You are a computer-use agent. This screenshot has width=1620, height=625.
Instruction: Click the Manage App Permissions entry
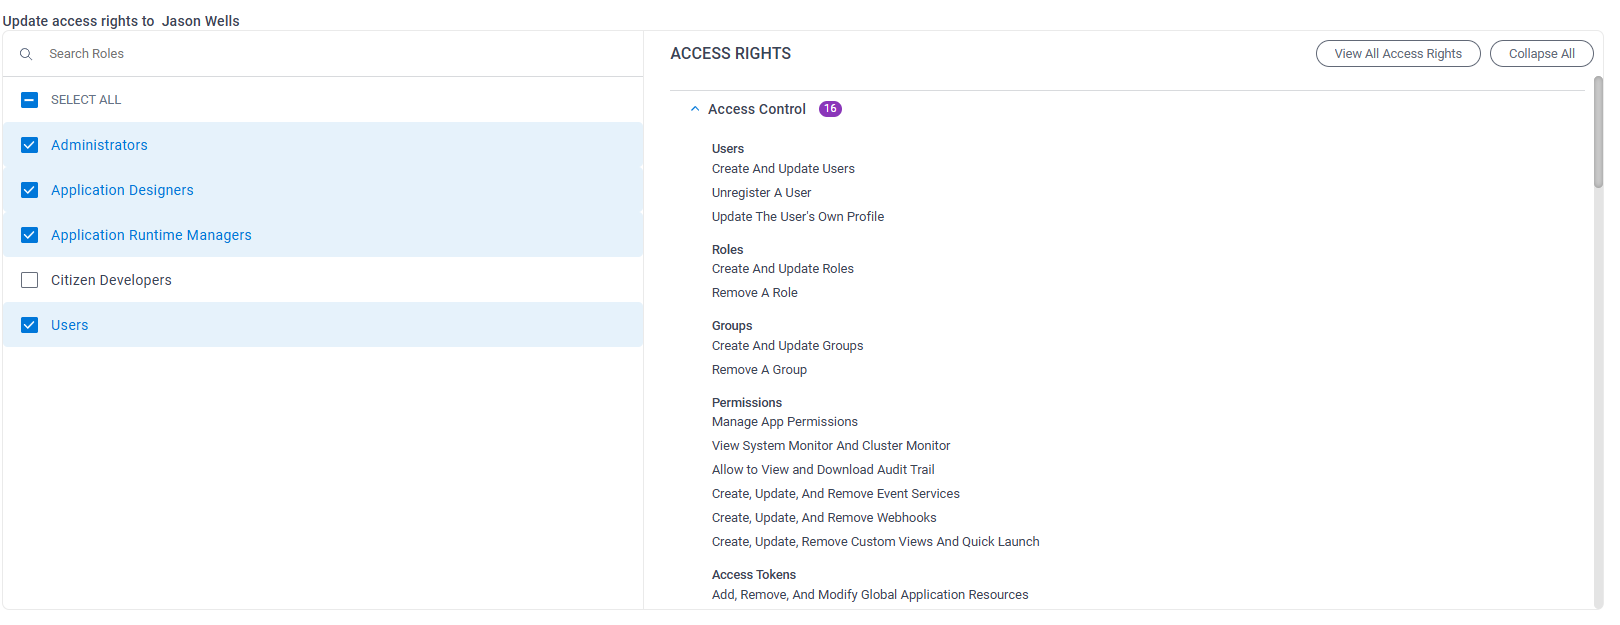[x=784, y=422]
